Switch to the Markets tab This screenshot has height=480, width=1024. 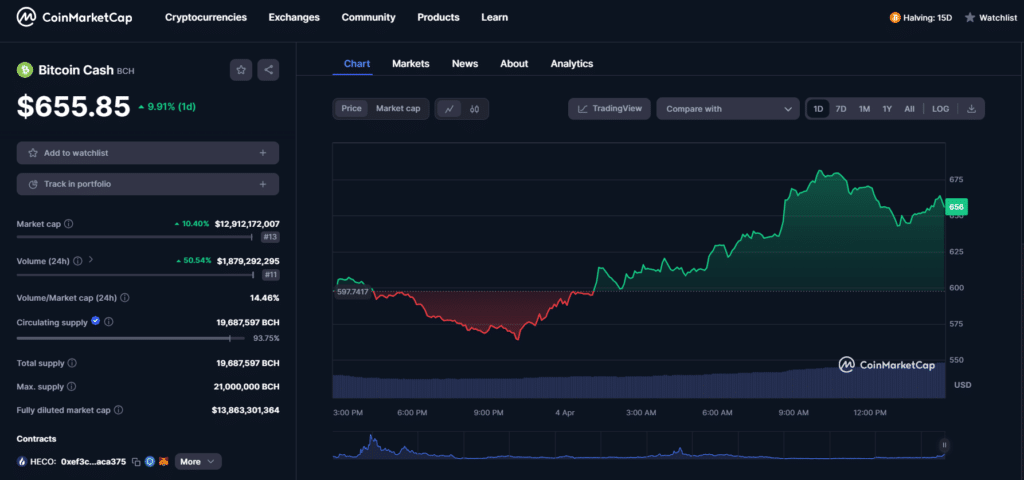pyautogui.click(x=411, y=63)
